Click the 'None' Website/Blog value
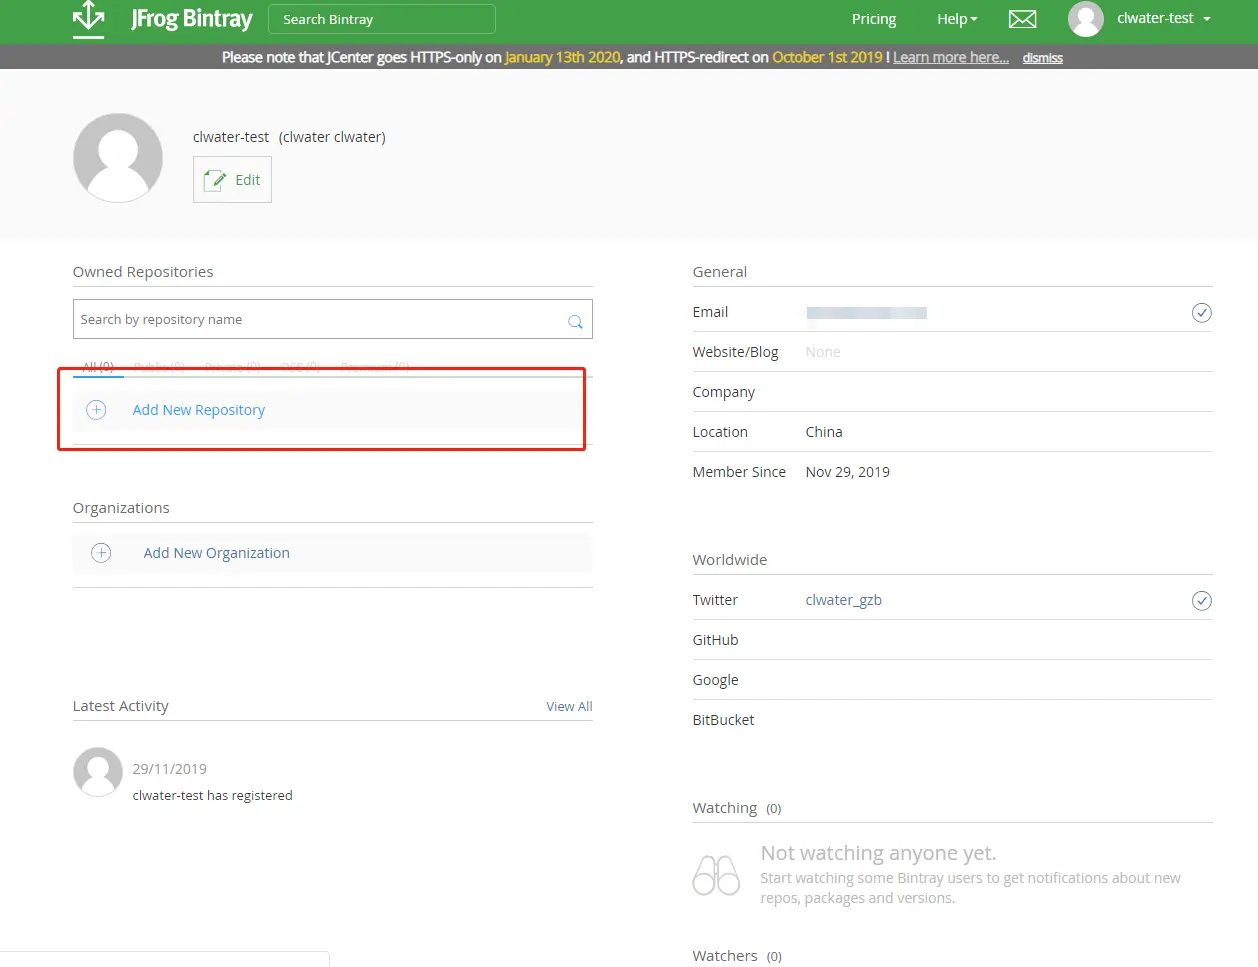1258x967 pixels. click(x=823, y=352)
